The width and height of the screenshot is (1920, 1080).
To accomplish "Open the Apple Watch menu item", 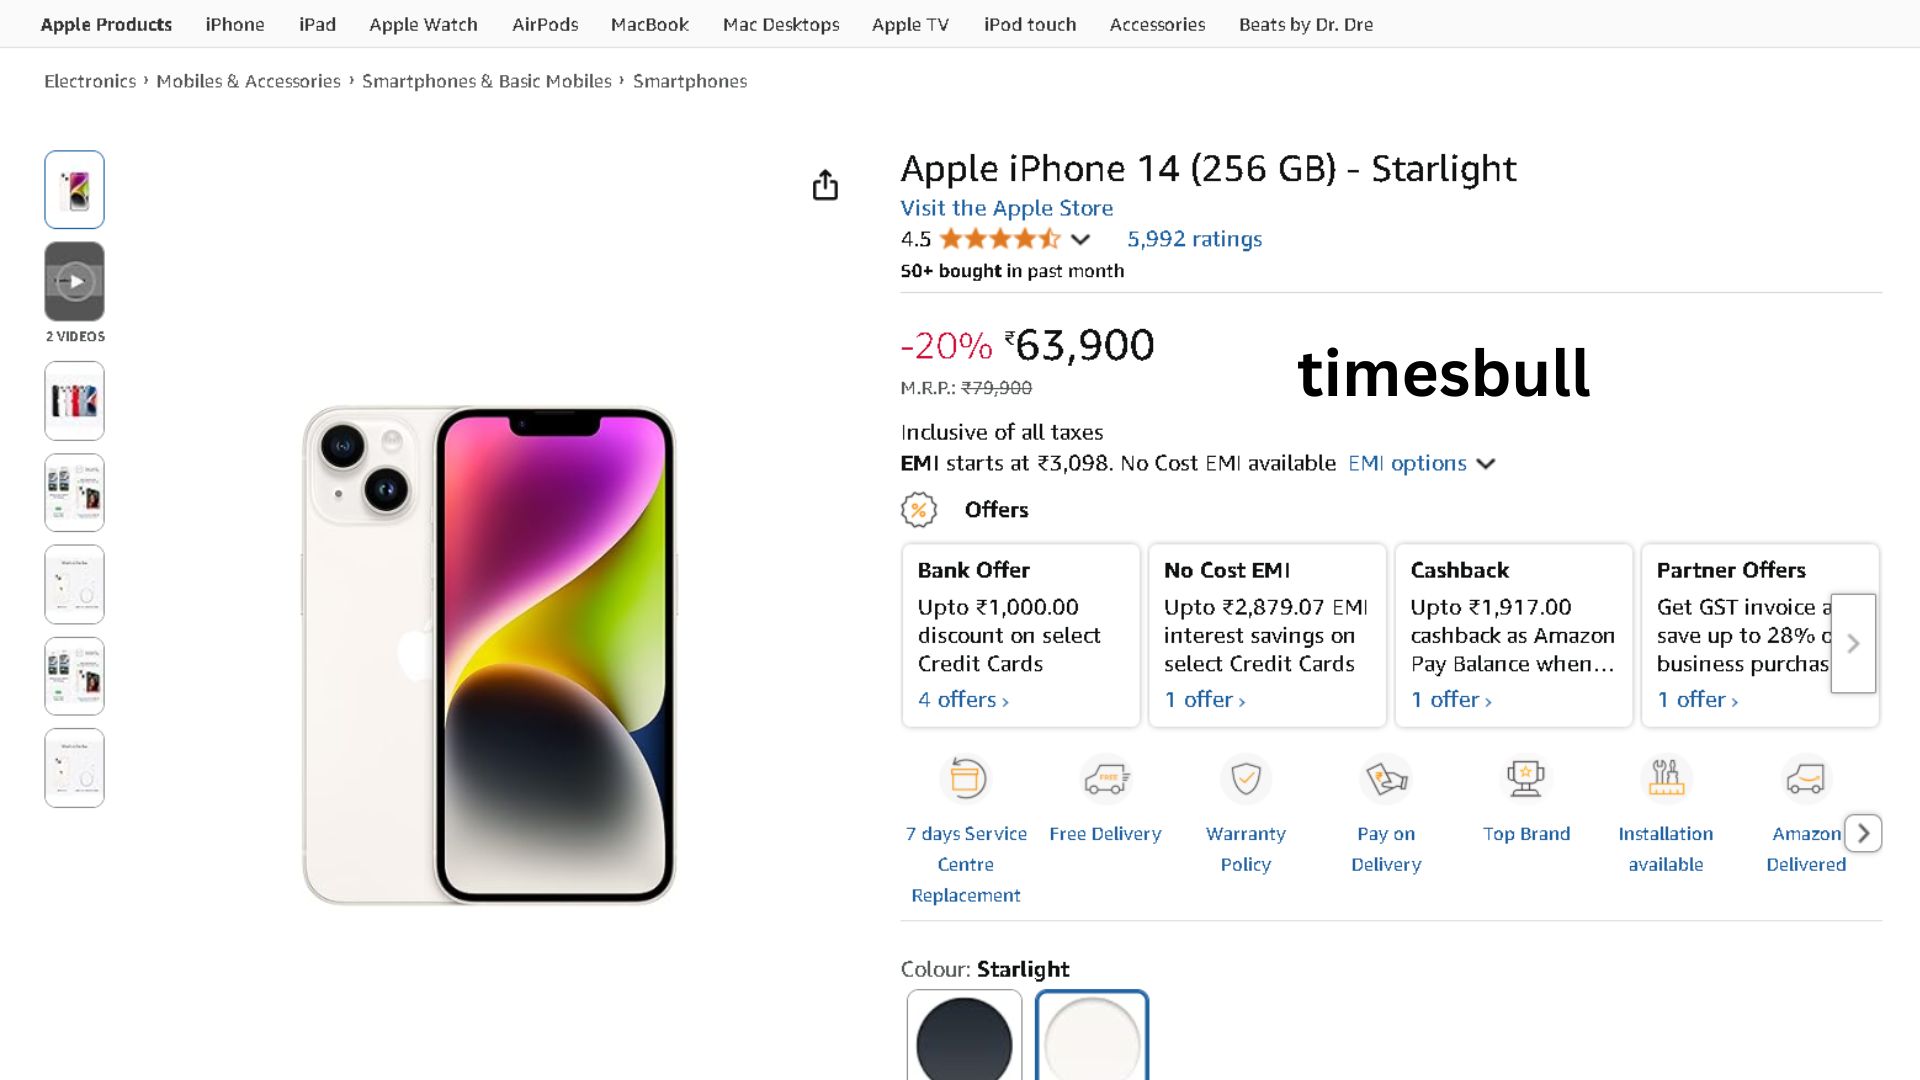I will tap(423, 24).
